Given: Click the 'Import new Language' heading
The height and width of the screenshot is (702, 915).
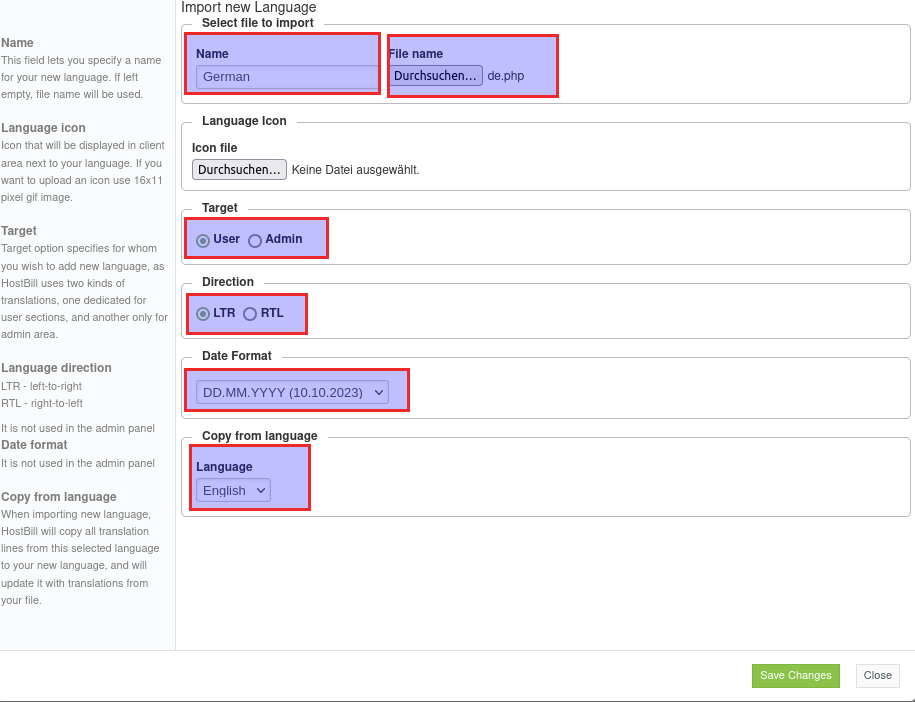Looking at the screenshot, I should (x=248, y=8).
